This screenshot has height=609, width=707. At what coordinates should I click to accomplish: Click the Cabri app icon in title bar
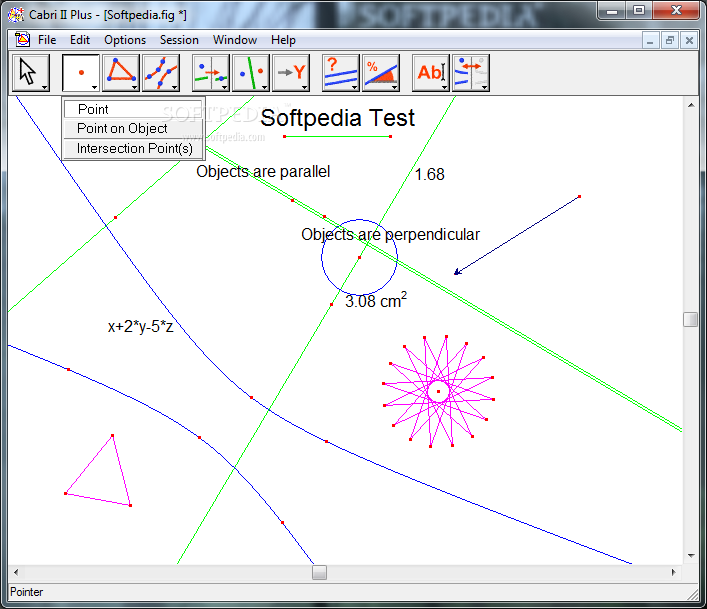click(x=16, y=14)
